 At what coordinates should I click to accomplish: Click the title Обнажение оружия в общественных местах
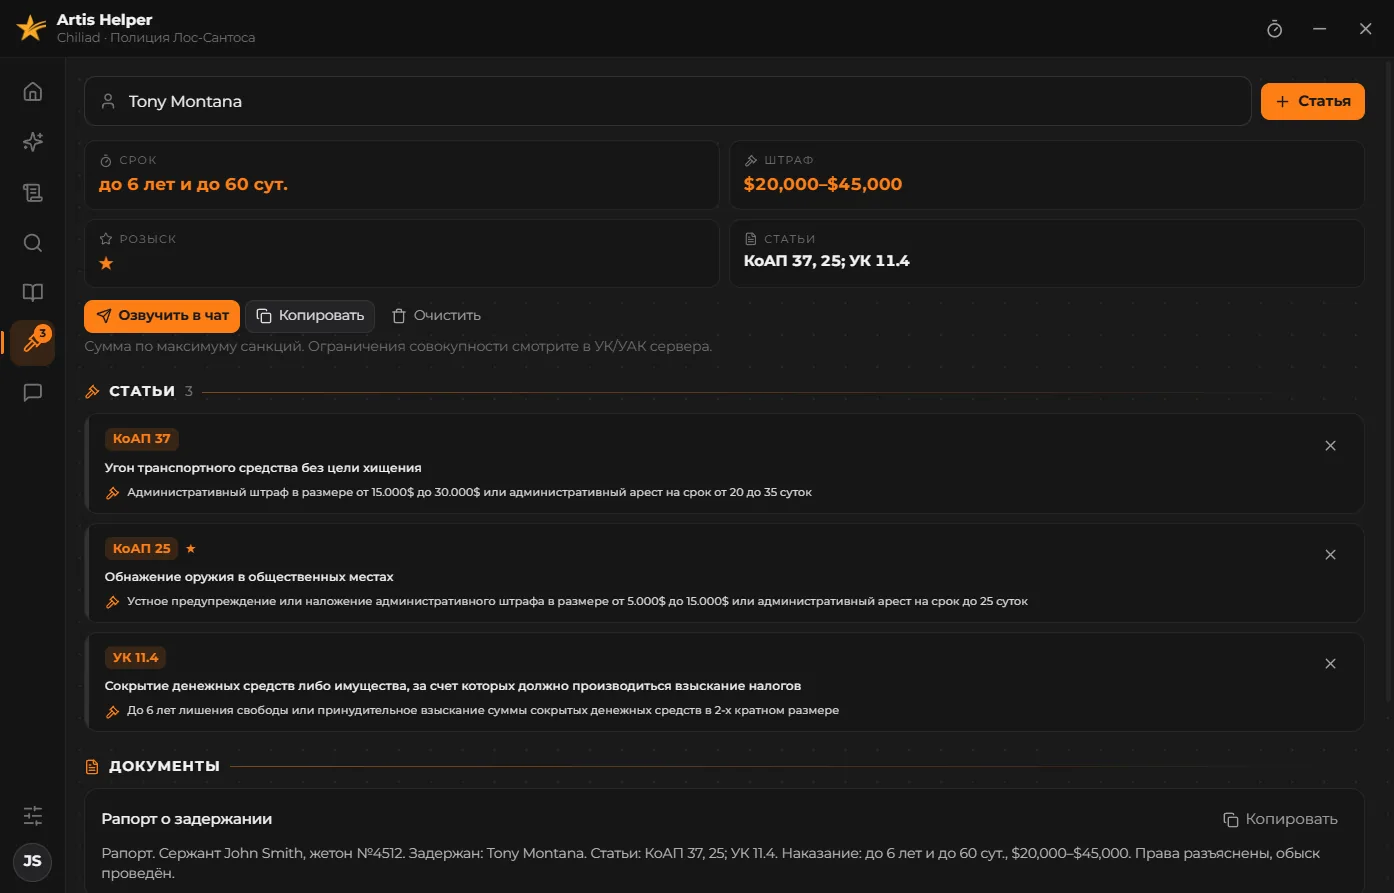[249, 577]
